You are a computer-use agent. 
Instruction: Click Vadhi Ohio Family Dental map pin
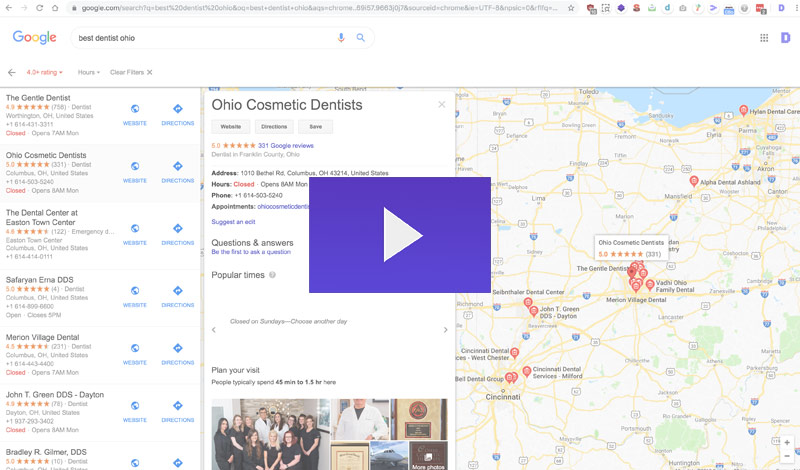click(649, 285)
